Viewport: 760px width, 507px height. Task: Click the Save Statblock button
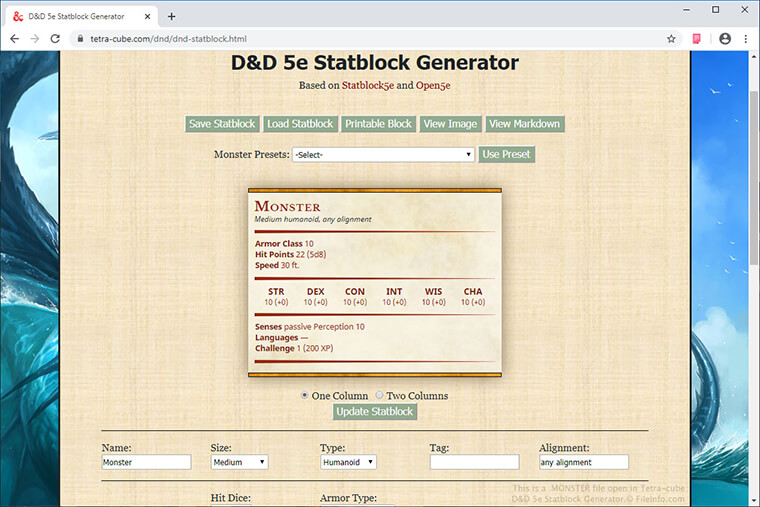tap(221, 124)
